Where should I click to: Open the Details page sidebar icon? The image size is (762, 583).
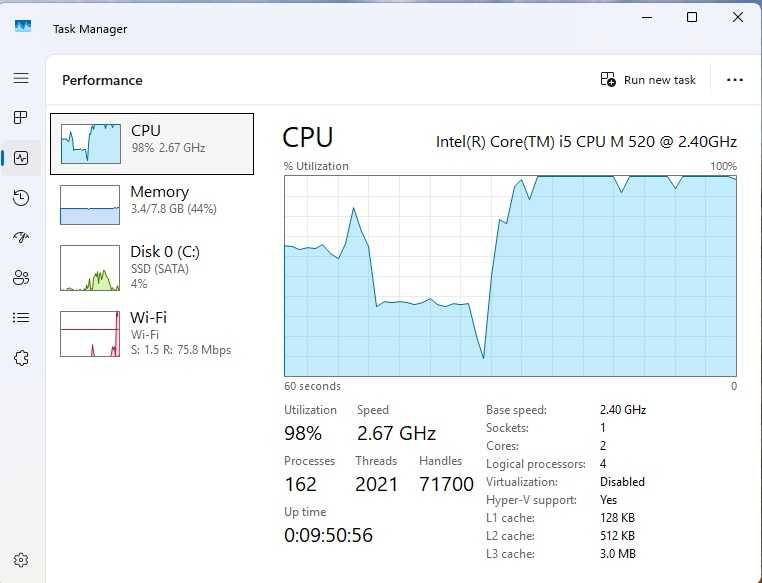pos(21,318)
